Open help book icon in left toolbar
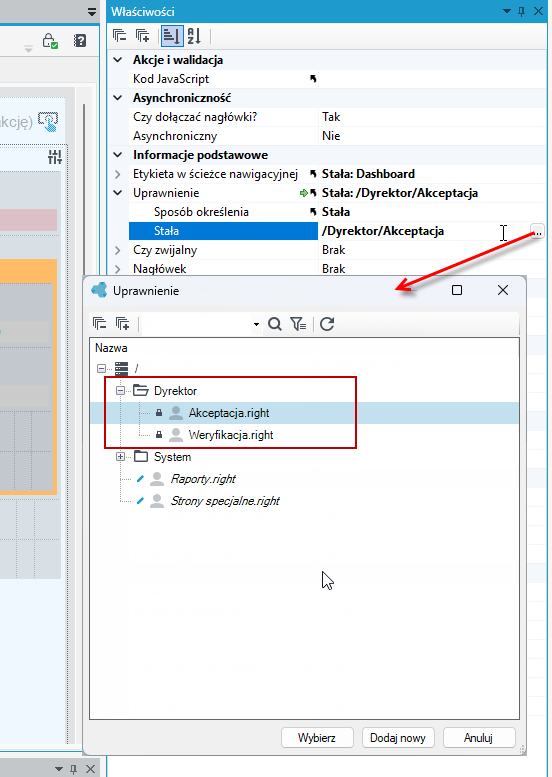This screenshot has width=552, height=777. coord(80,41)
